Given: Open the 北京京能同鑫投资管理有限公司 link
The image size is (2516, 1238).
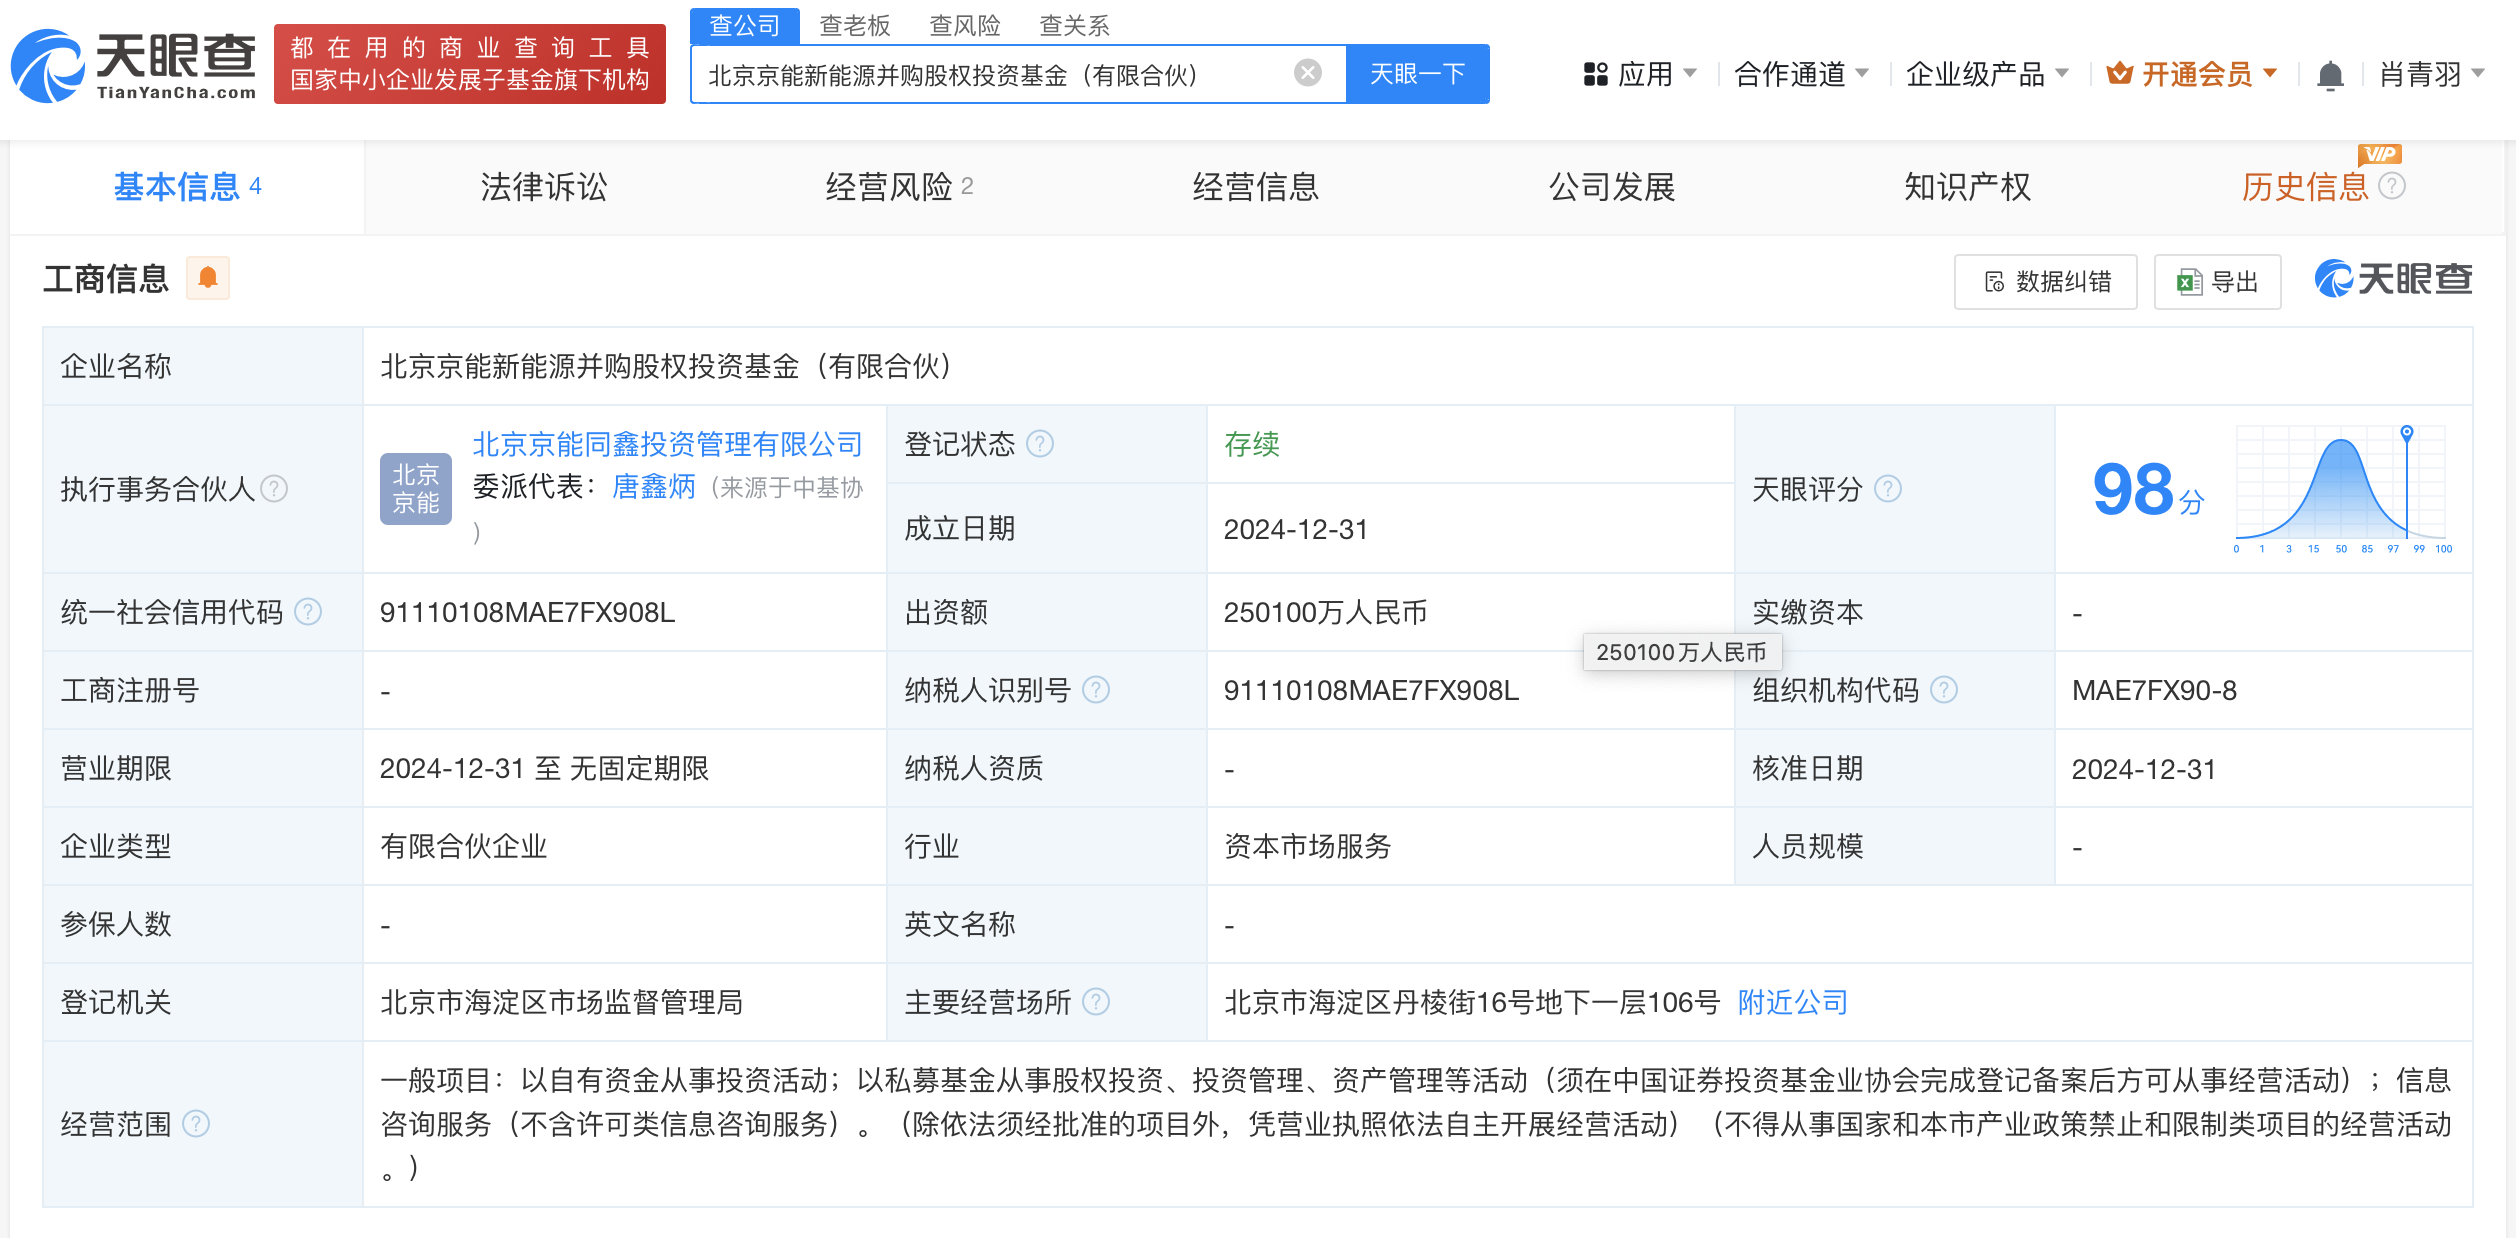Looking at the screenshot, I should coord(667,444).
